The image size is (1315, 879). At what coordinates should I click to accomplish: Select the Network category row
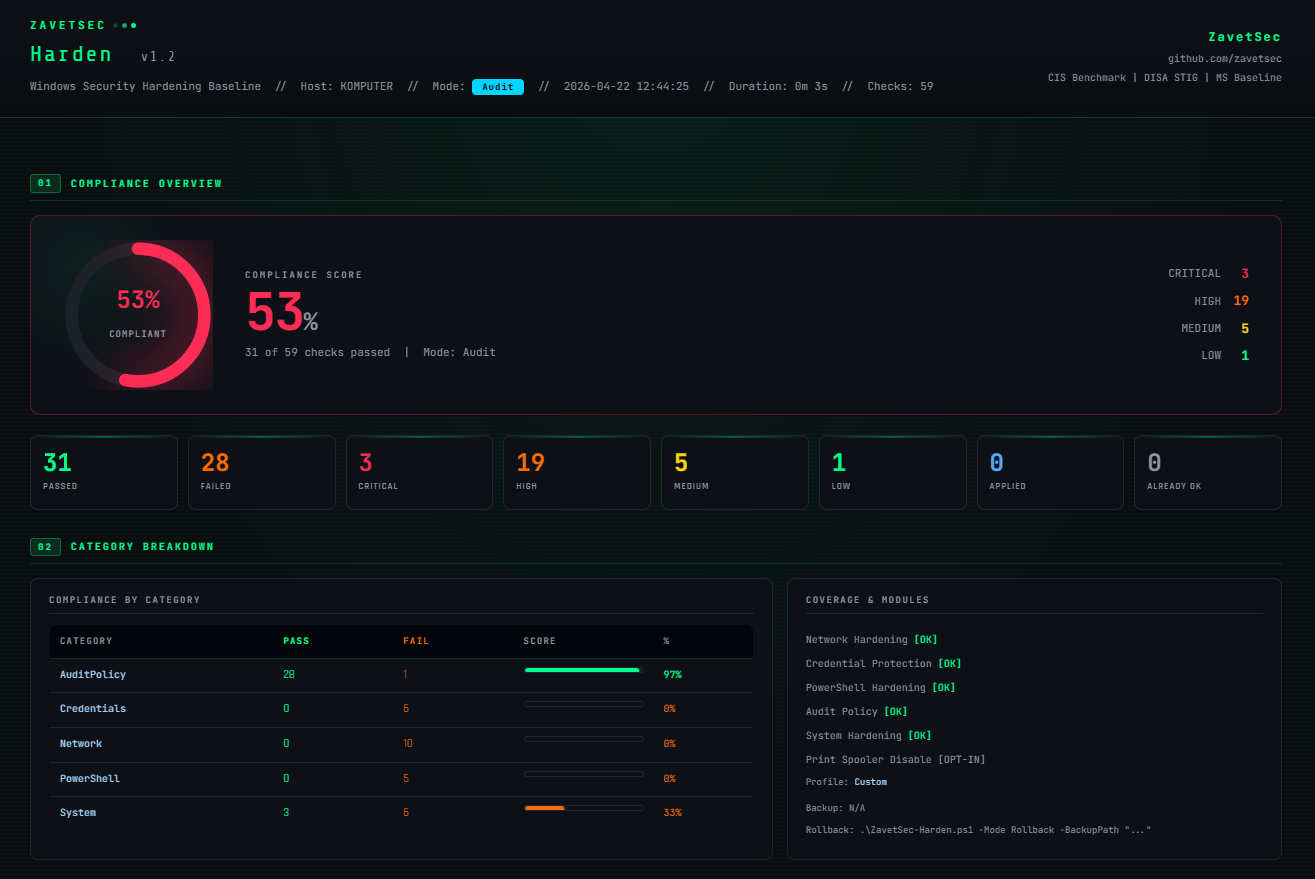401,744
